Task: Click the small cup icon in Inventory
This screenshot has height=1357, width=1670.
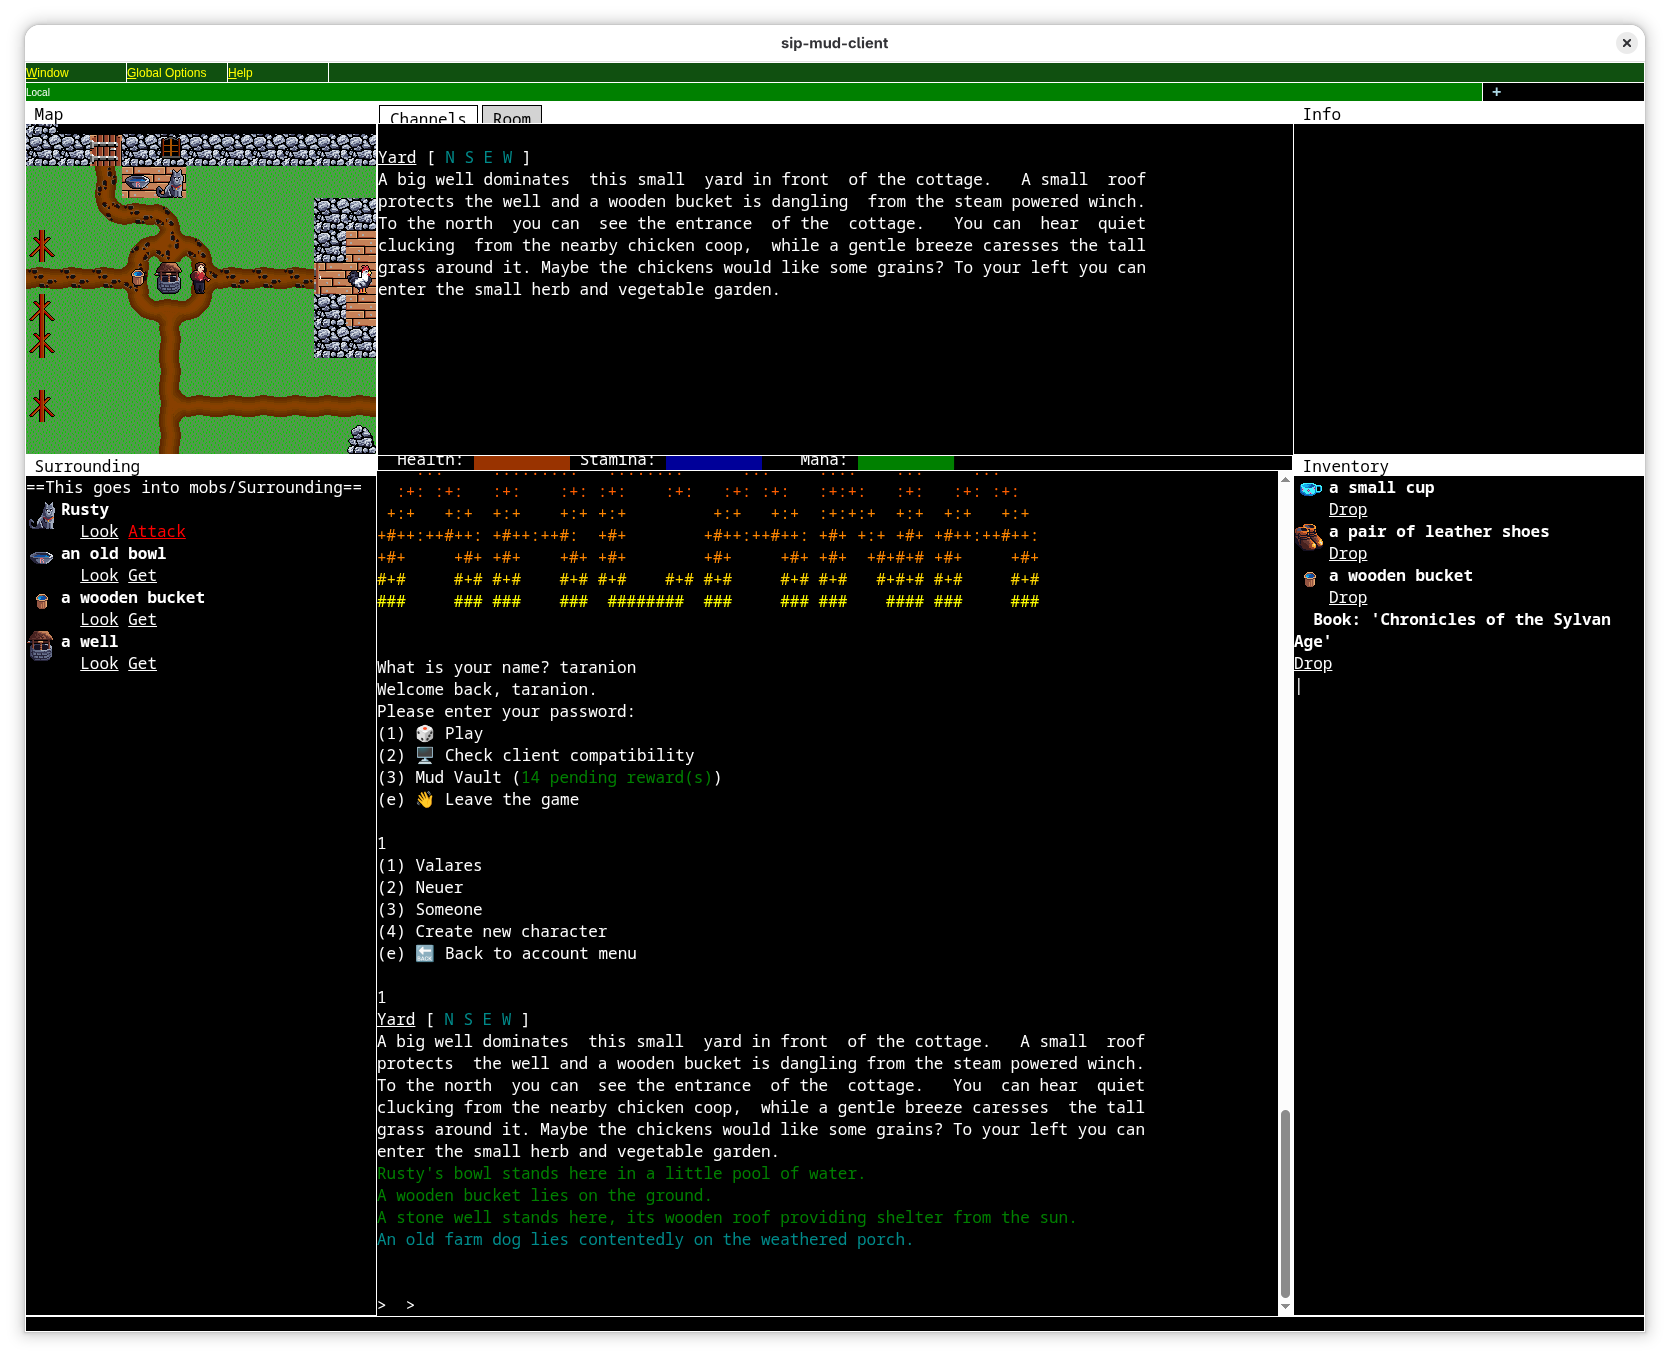Action: click(1310, 489)
